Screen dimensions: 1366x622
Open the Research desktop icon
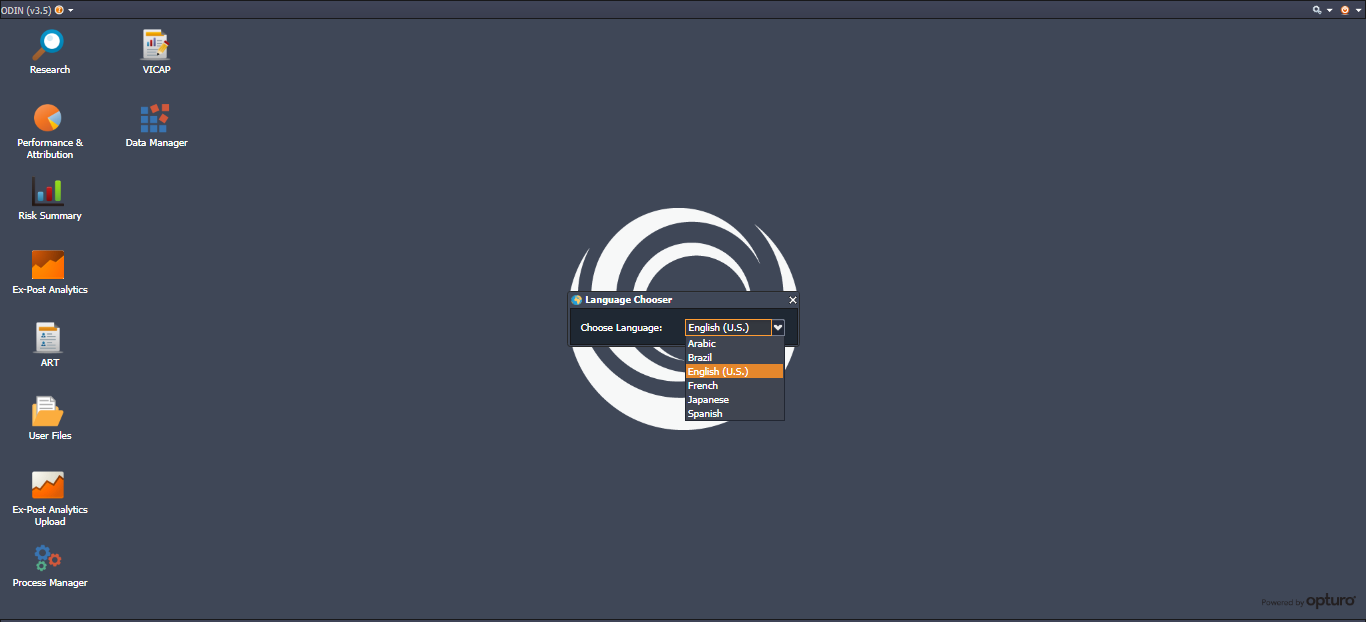49,45
